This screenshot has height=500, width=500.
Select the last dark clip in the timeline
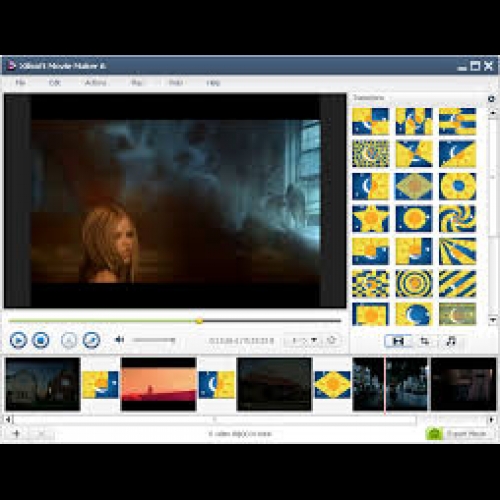click(x=464, y=384)
